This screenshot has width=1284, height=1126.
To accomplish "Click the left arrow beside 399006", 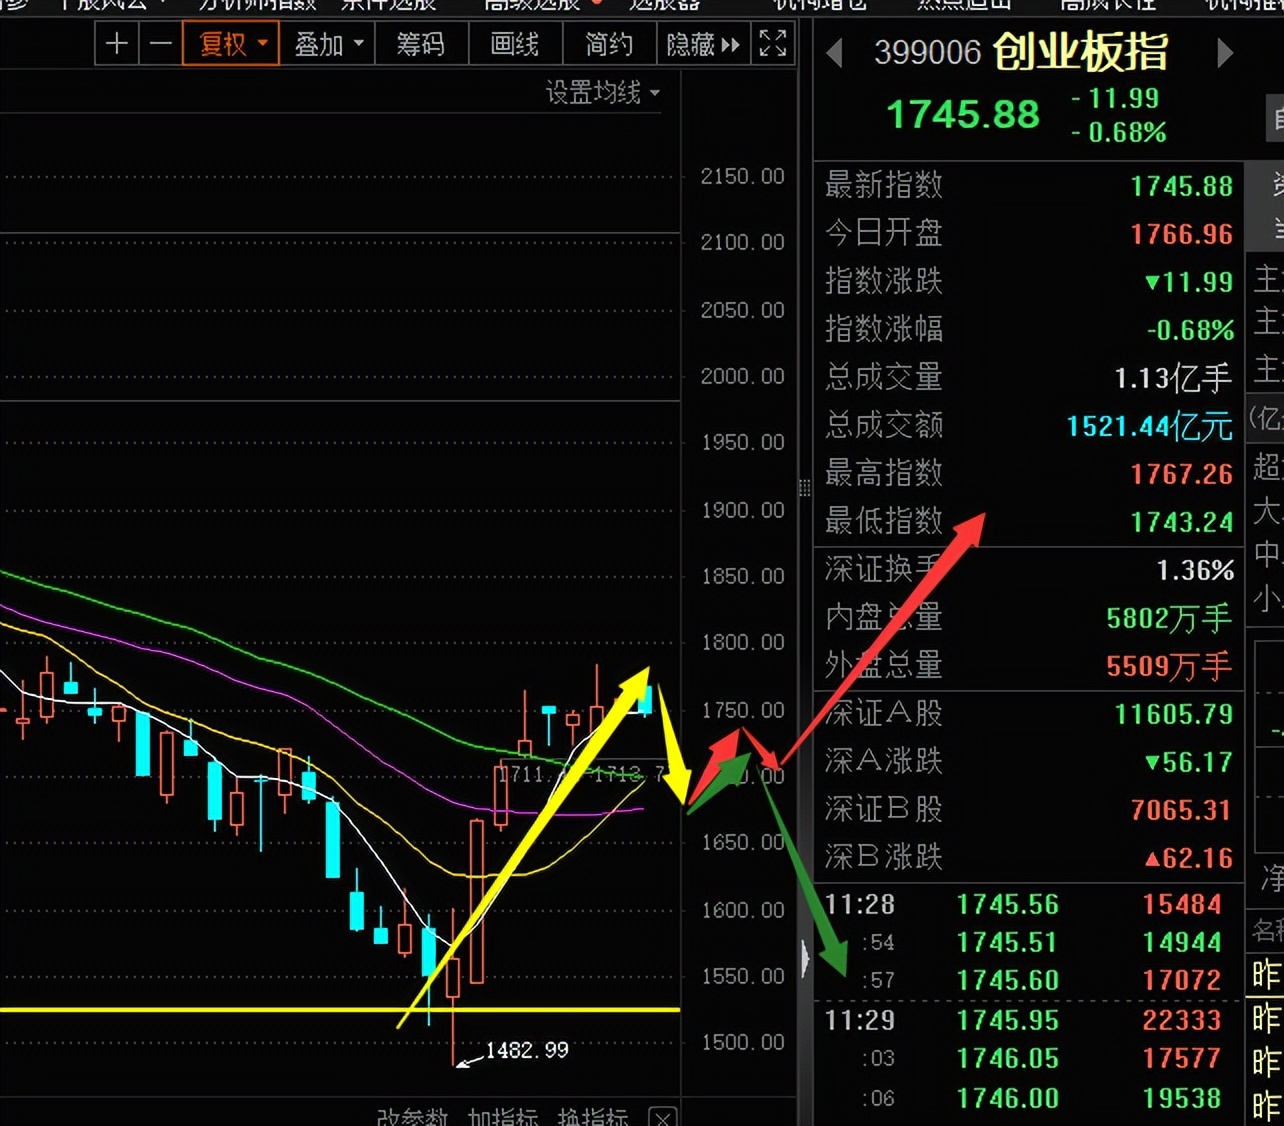I will [x=836, y=52].
